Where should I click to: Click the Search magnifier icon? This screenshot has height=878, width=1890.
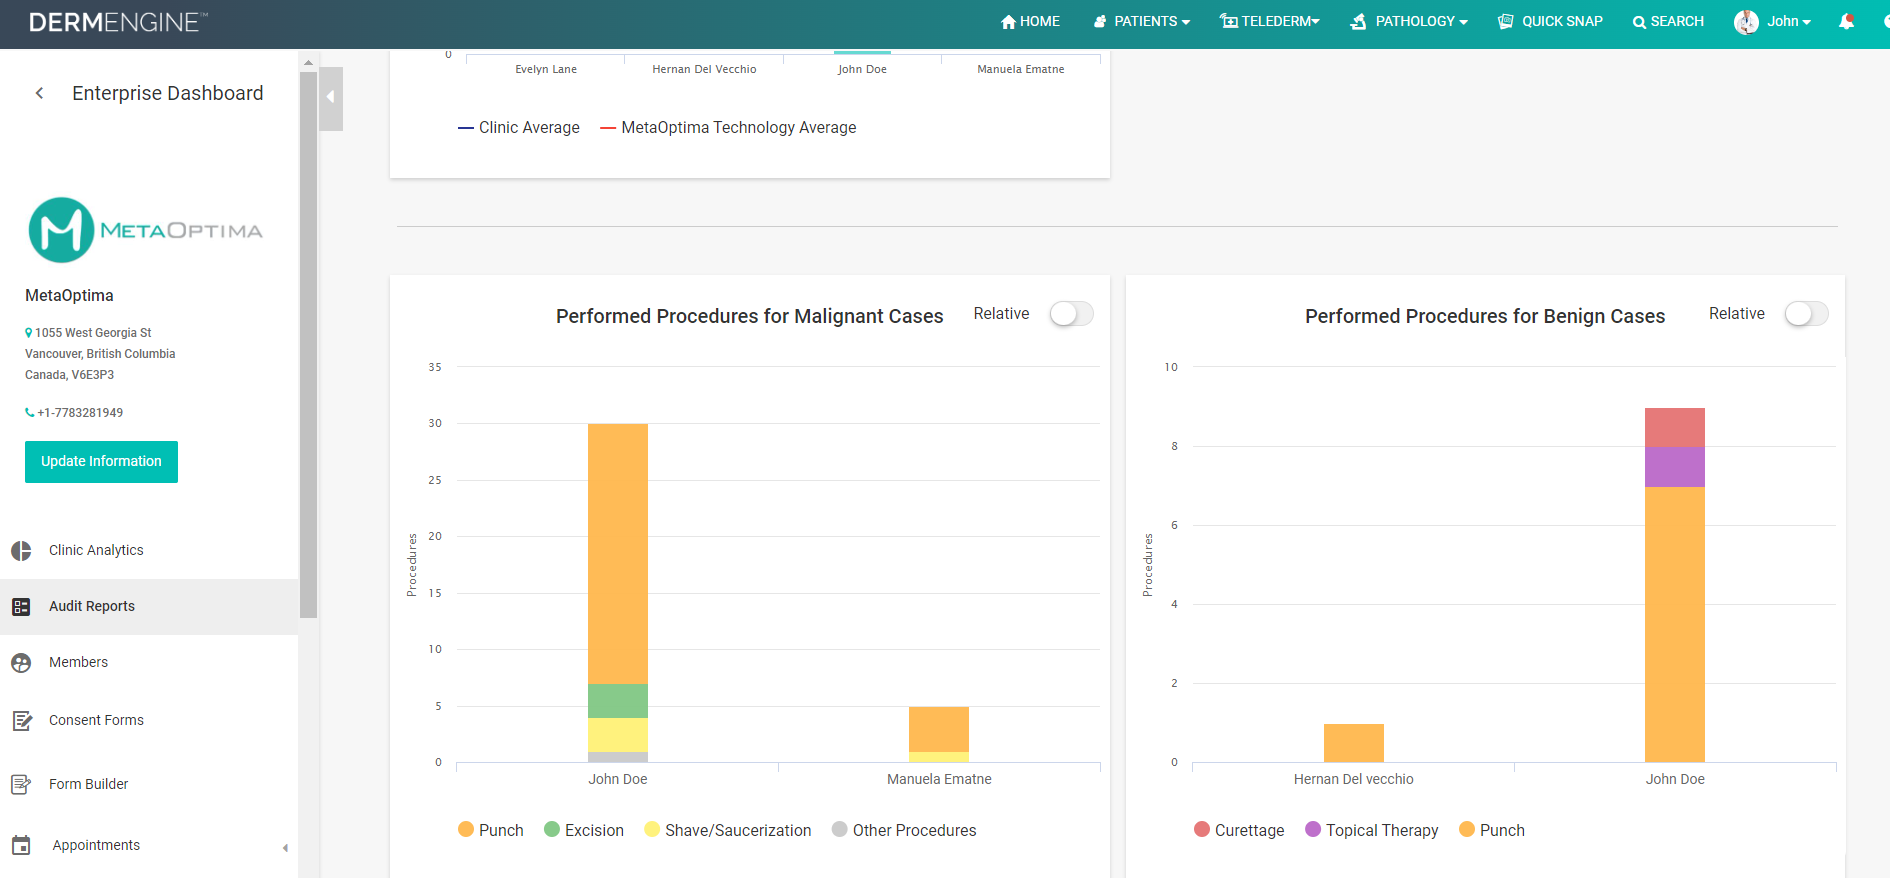coord(1639,22)
